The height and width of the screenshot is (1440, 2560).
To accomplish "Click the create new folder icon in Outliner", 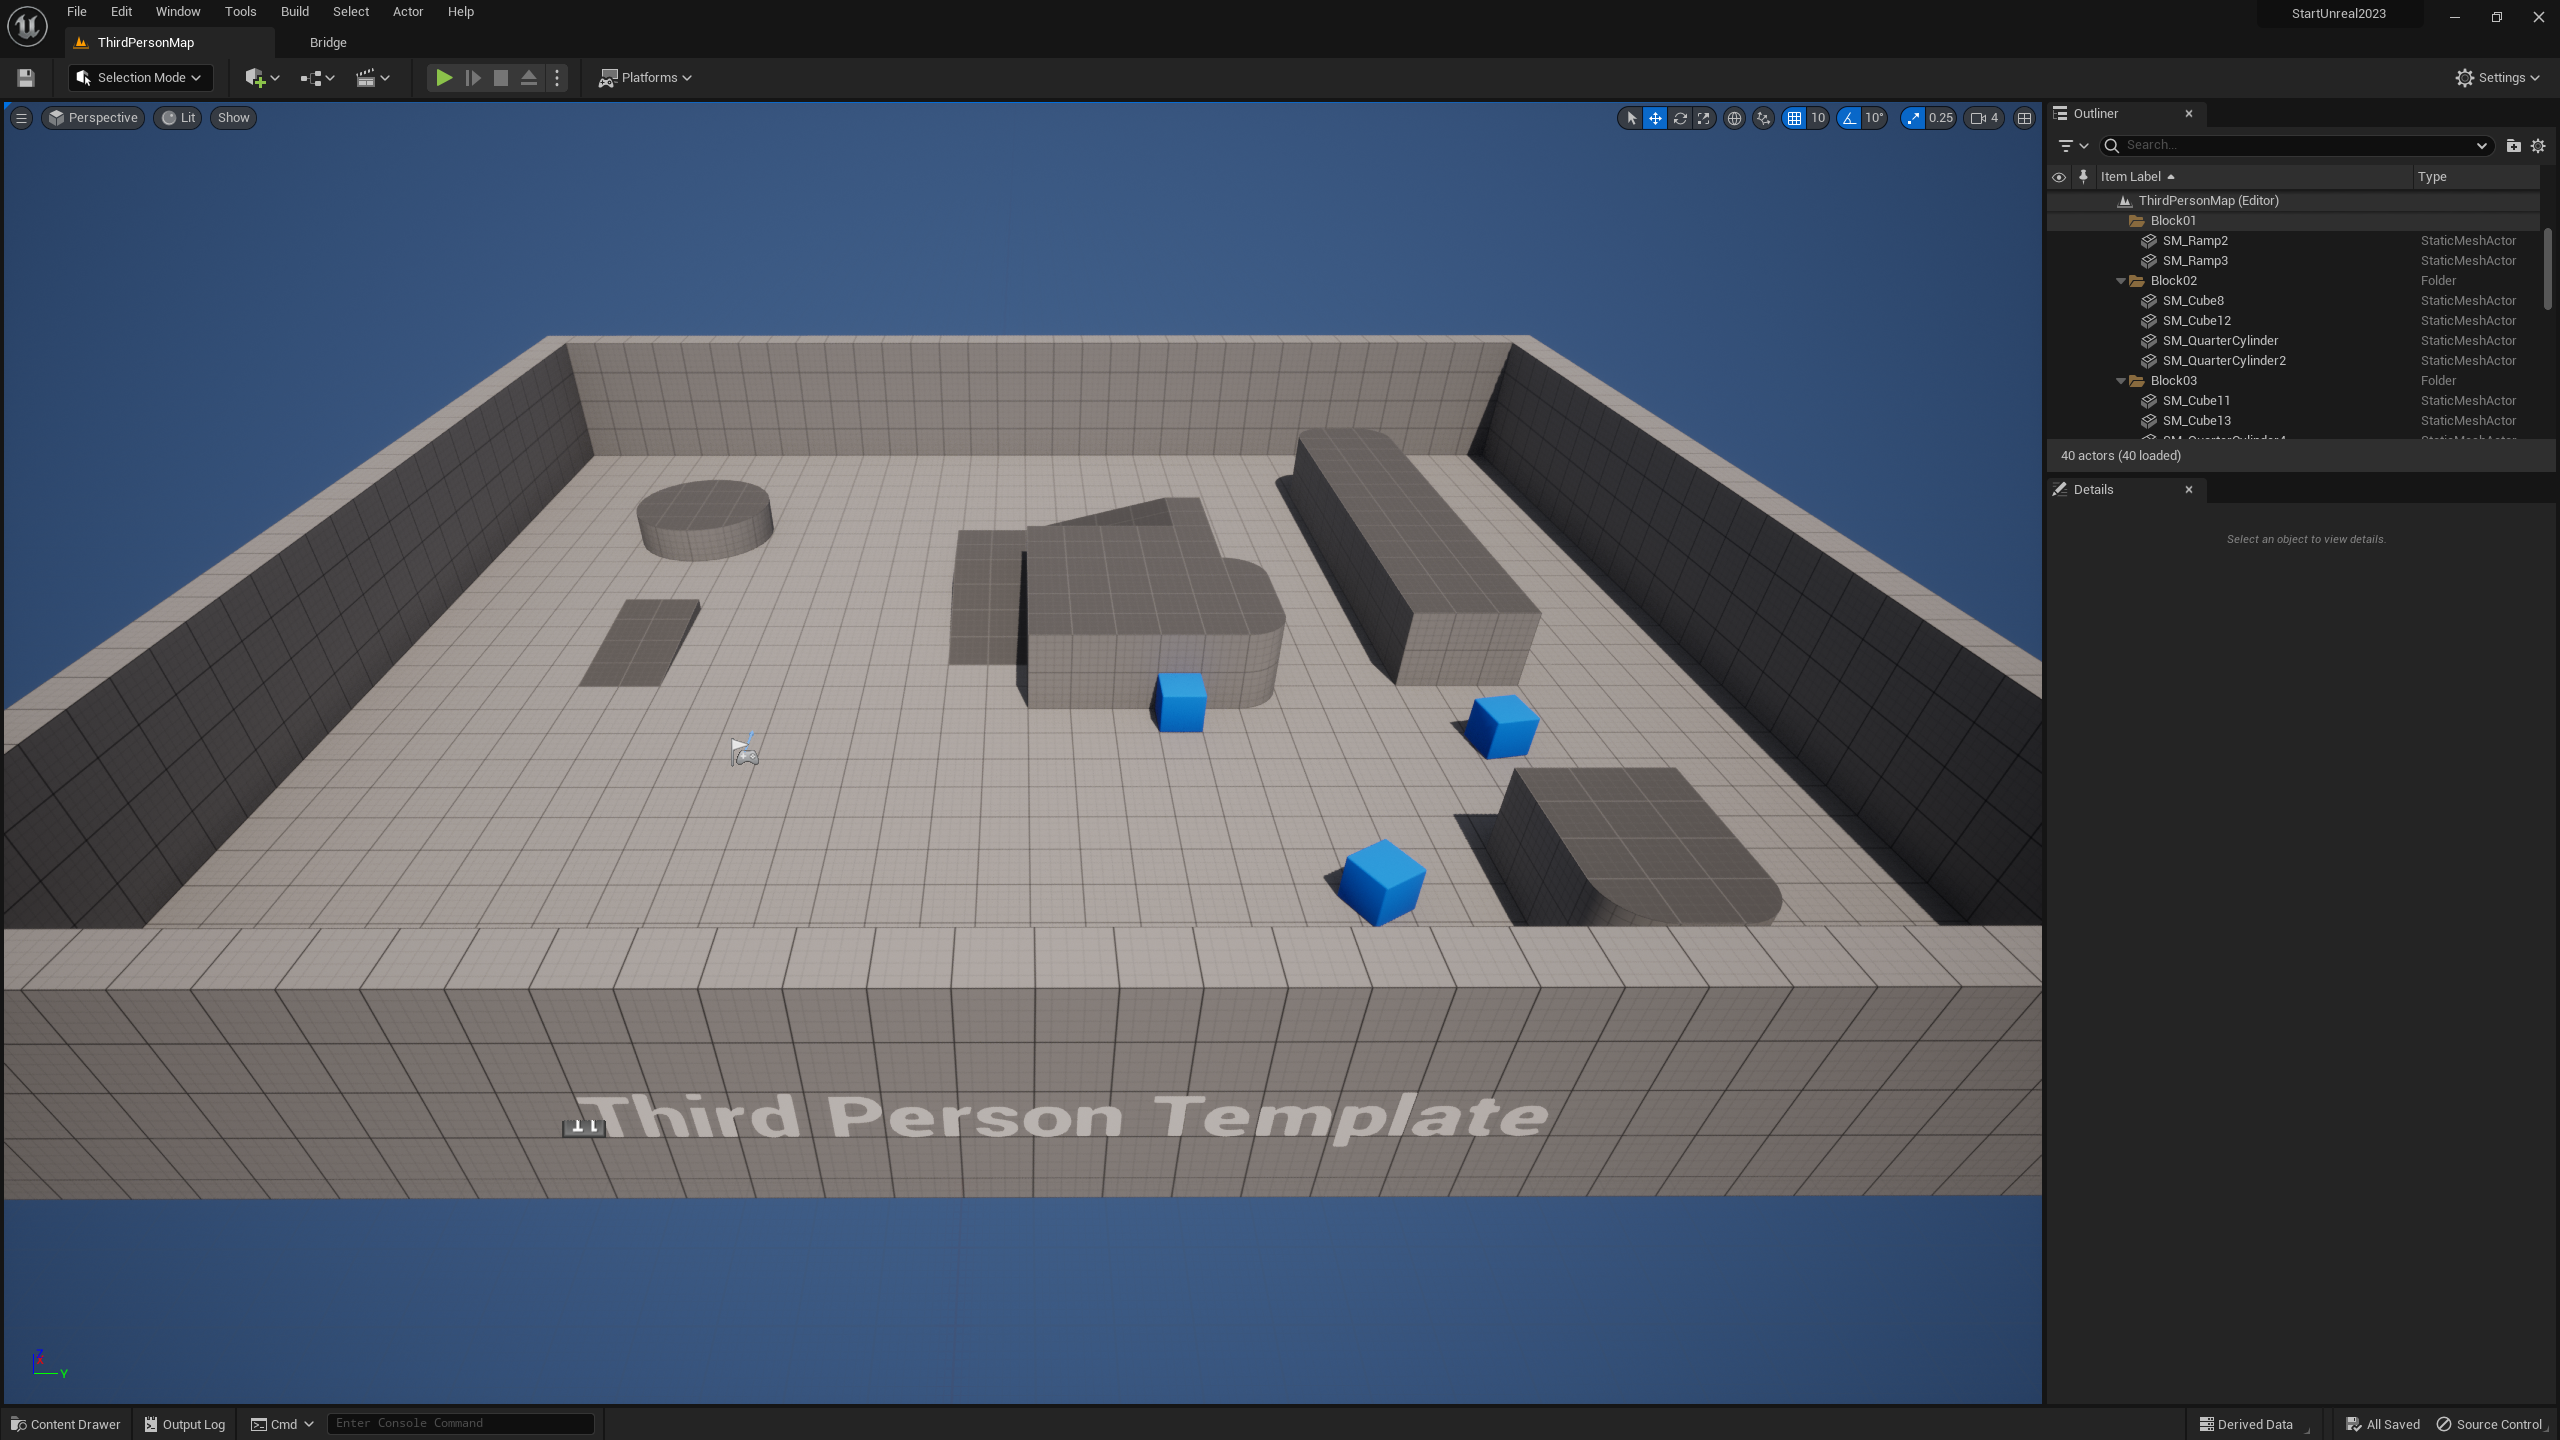I will 2513,146.
